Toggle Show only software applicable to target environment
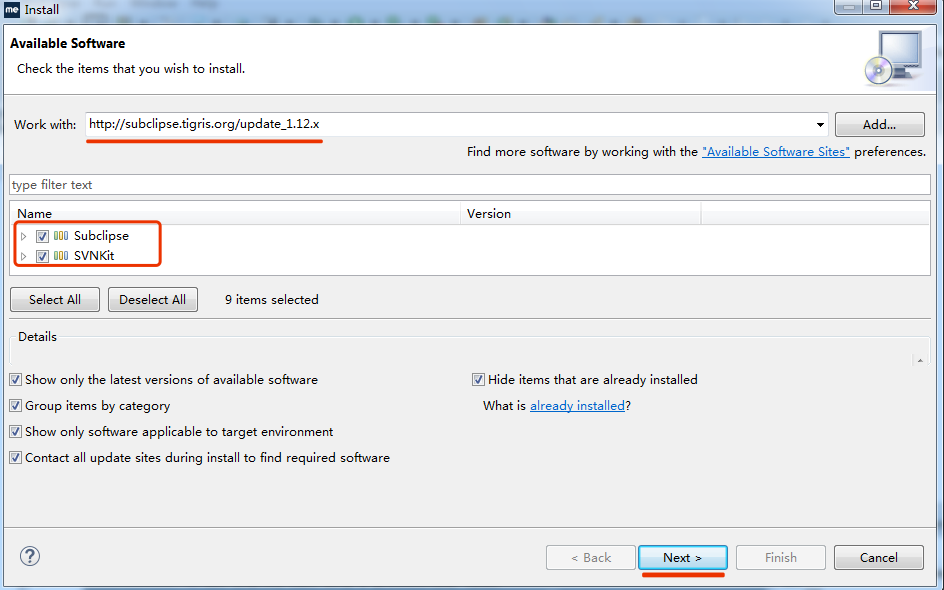This screenshot has height=590, width=944. [x=16, y=432]
